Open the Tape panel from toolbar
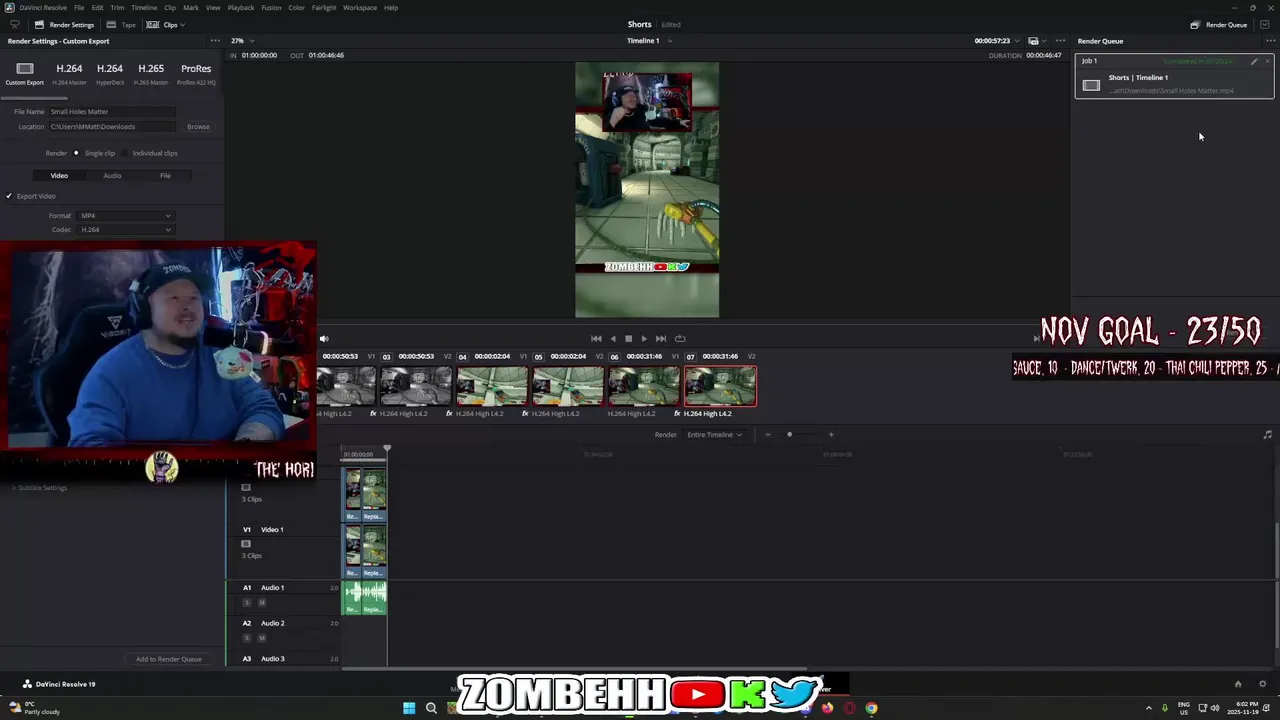1280x720 pixels. point(122,24)
